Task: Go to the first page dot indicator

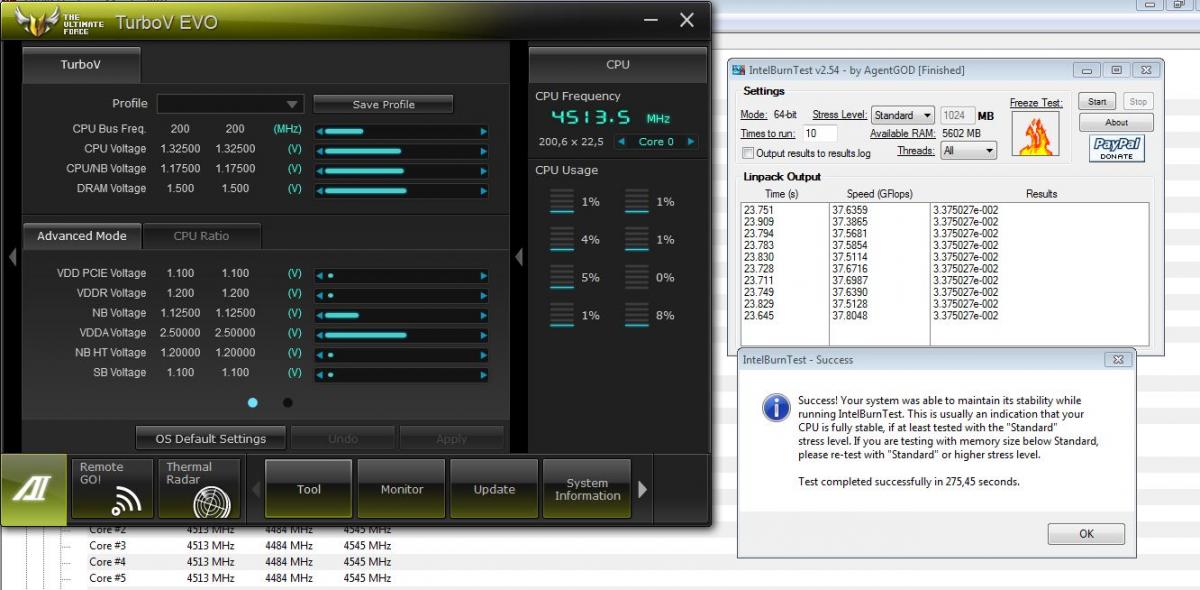Action: tap(252, 403)
